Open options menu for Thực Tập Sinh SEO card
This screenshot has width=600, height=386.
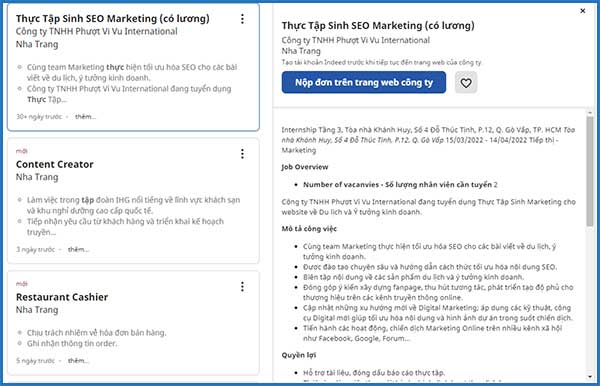pos(242,19)
